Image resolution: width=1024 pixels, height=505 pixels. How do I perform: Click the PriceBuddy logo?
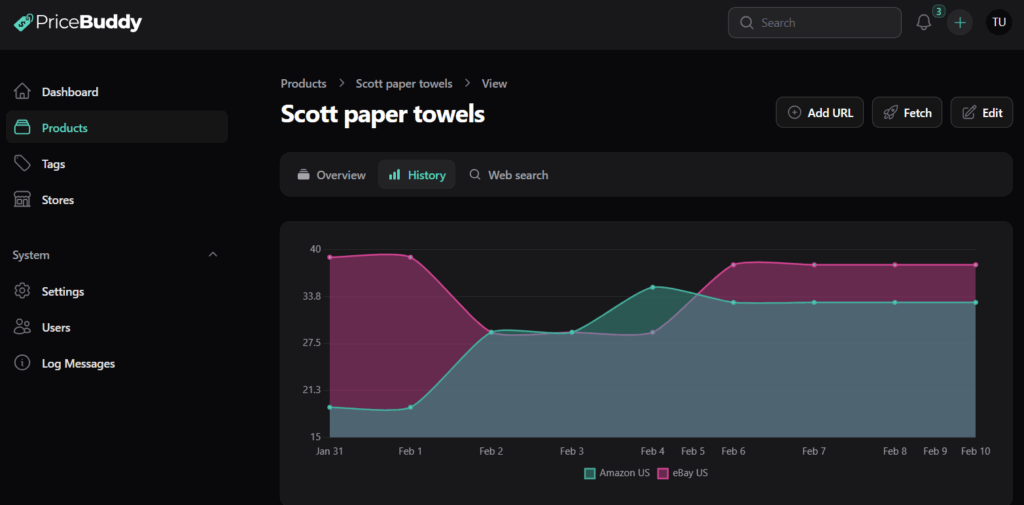78,22
